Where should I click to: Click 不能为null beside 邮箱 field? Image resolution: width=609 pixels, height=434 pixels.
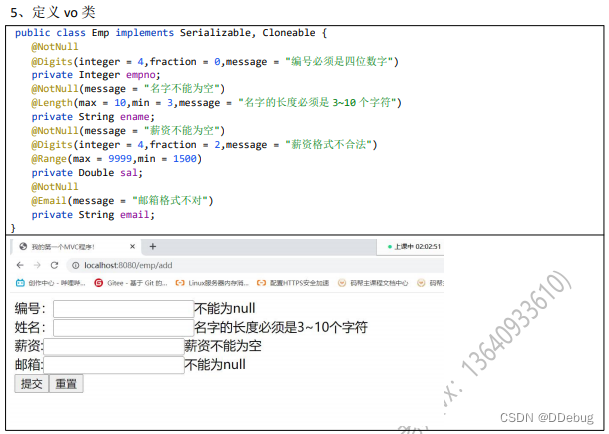click(x=215, y=365)
